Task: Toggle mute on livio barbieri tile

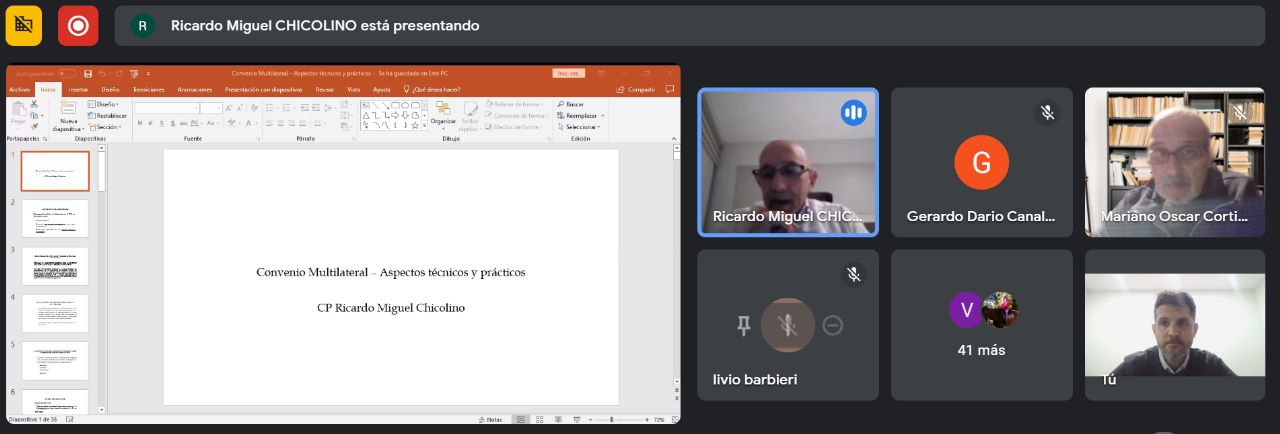Action: point(788,325)
